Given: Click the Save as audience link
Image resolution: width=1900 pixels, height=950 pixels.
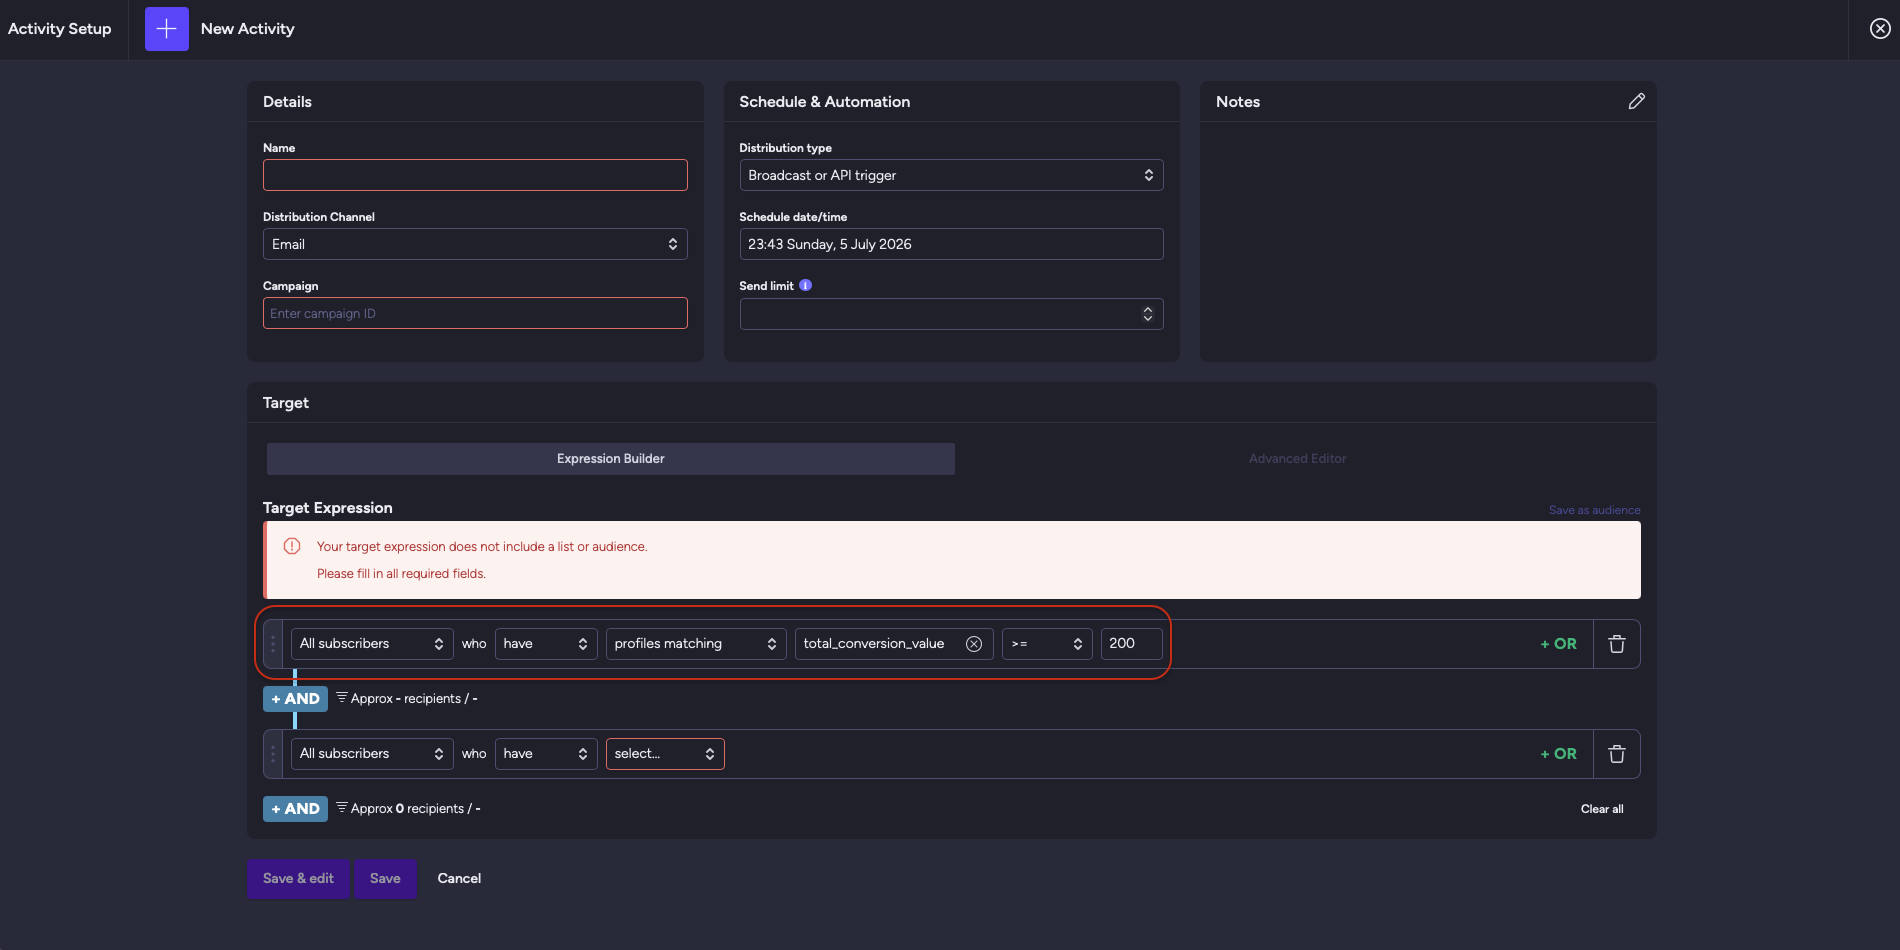Looking at the screenshot, I should click(x=1594, y=510).
